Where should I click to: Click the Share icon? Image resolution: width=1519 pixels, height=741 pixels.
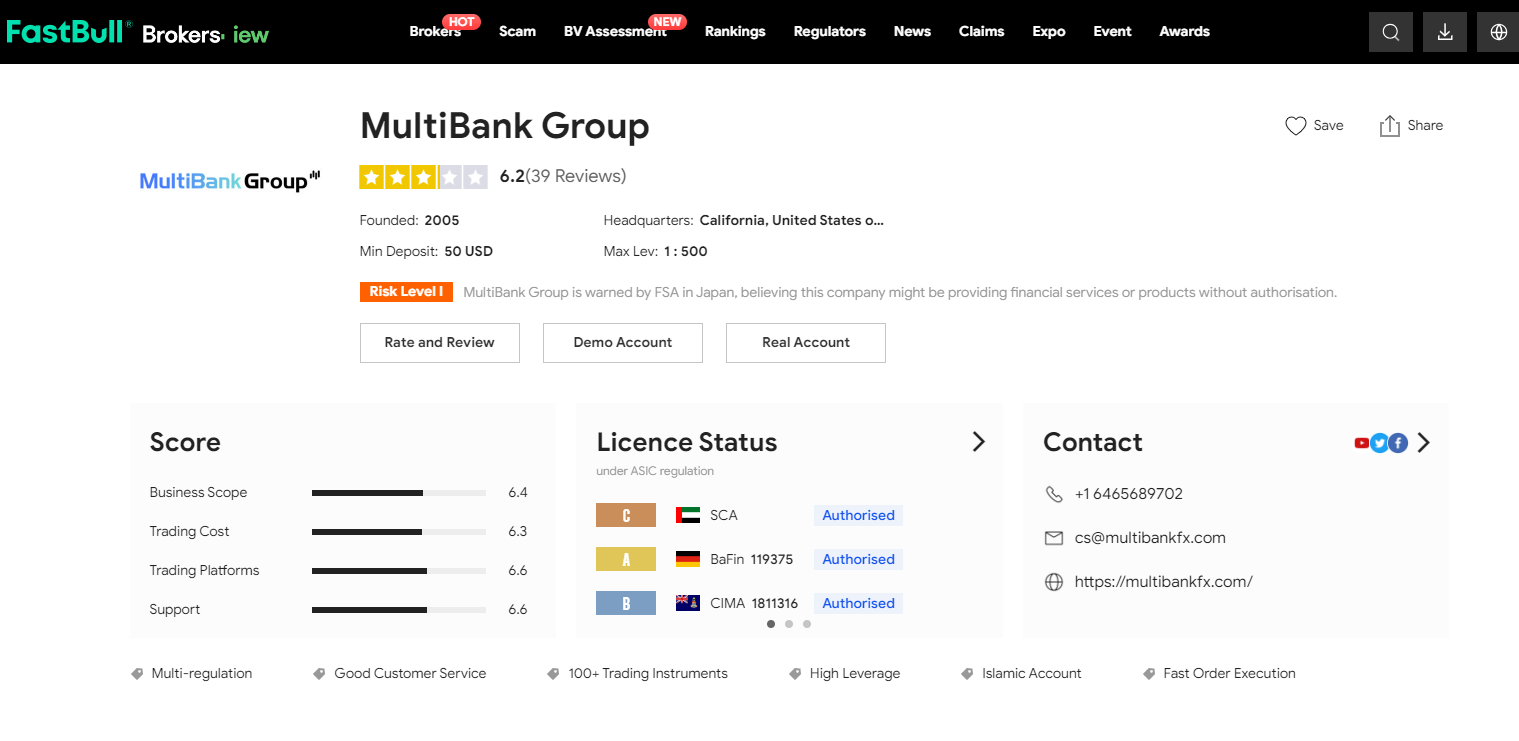tap(1389, 126)
